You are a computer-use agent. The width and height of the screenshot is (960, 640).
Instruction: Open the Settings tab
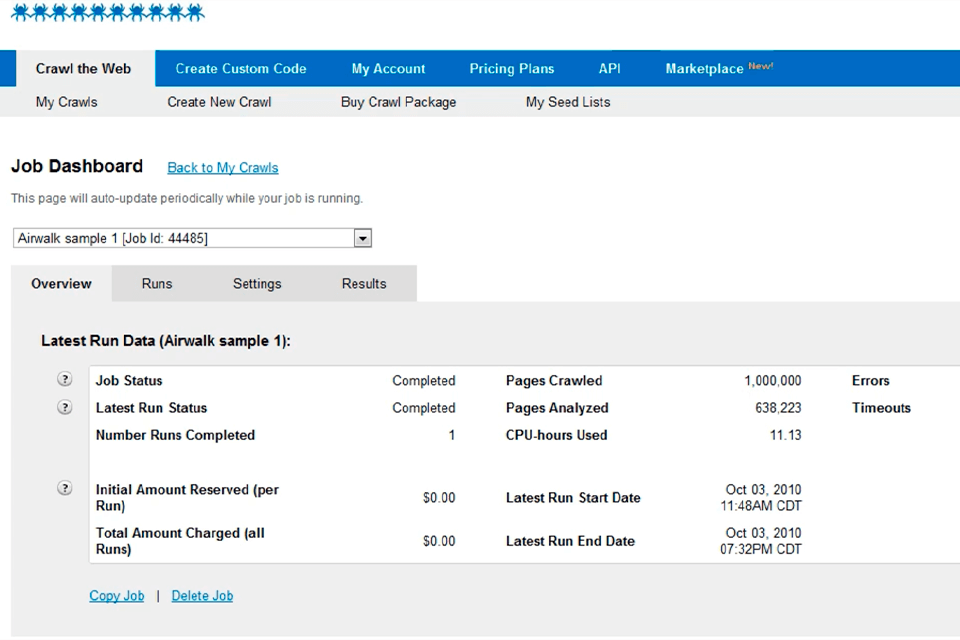[x=257, y=284]
